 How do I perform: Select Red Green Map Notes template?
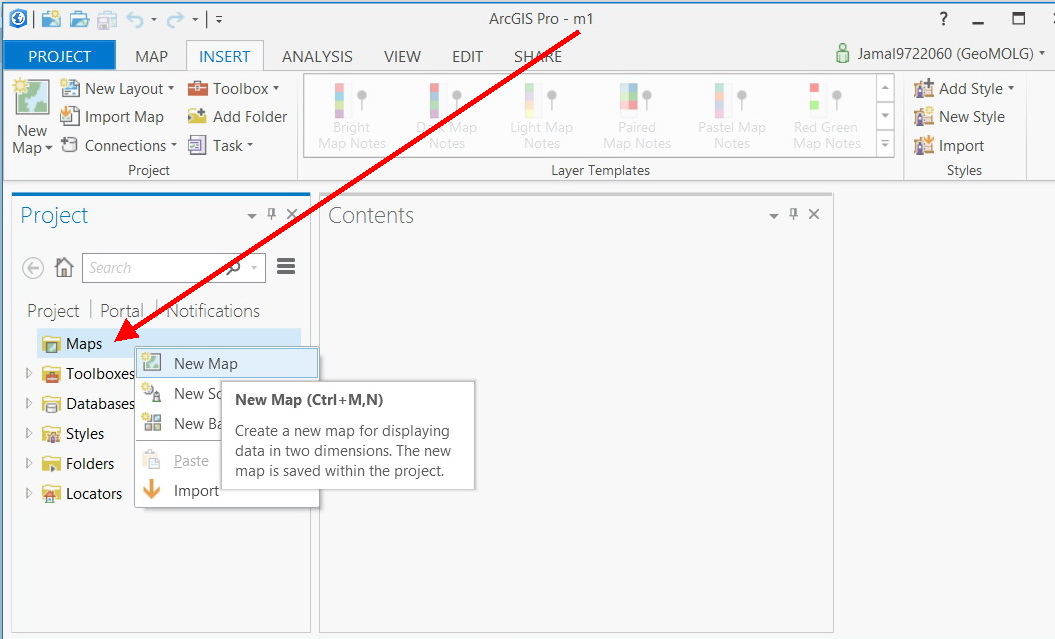click(x=826, y=116)
